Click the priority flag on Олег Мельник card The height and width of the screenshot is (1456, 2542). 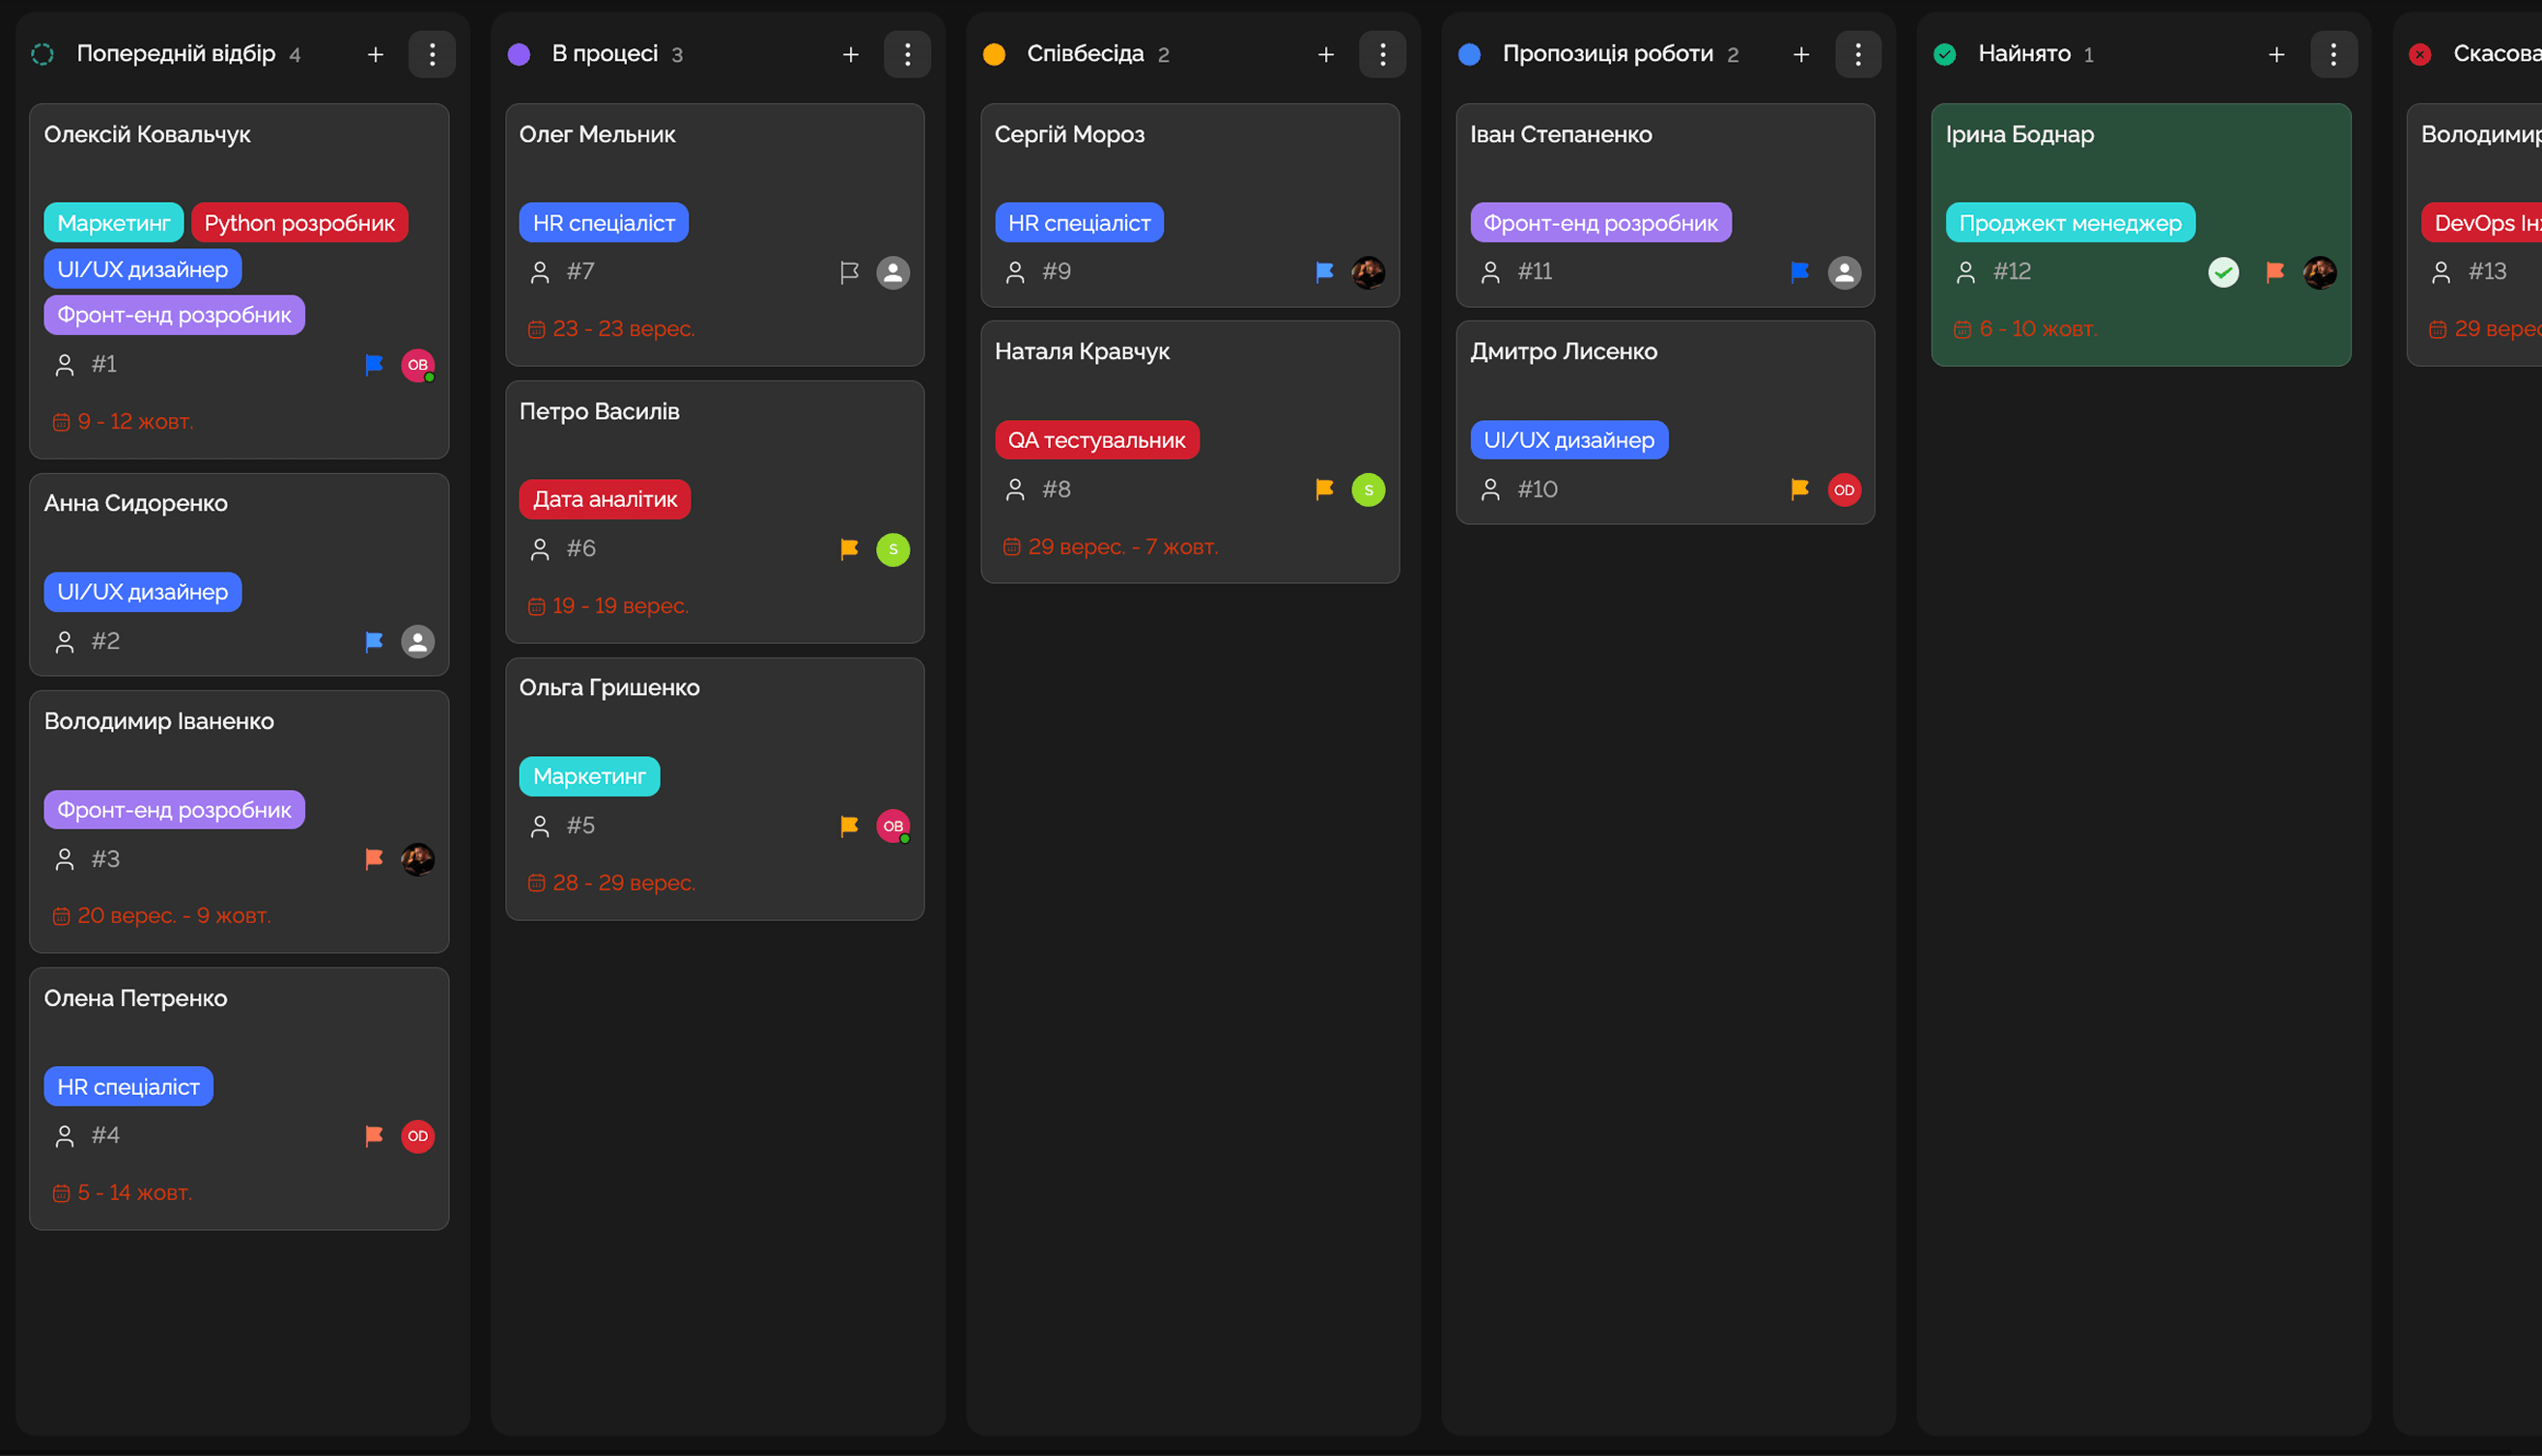tap(849, 272)
